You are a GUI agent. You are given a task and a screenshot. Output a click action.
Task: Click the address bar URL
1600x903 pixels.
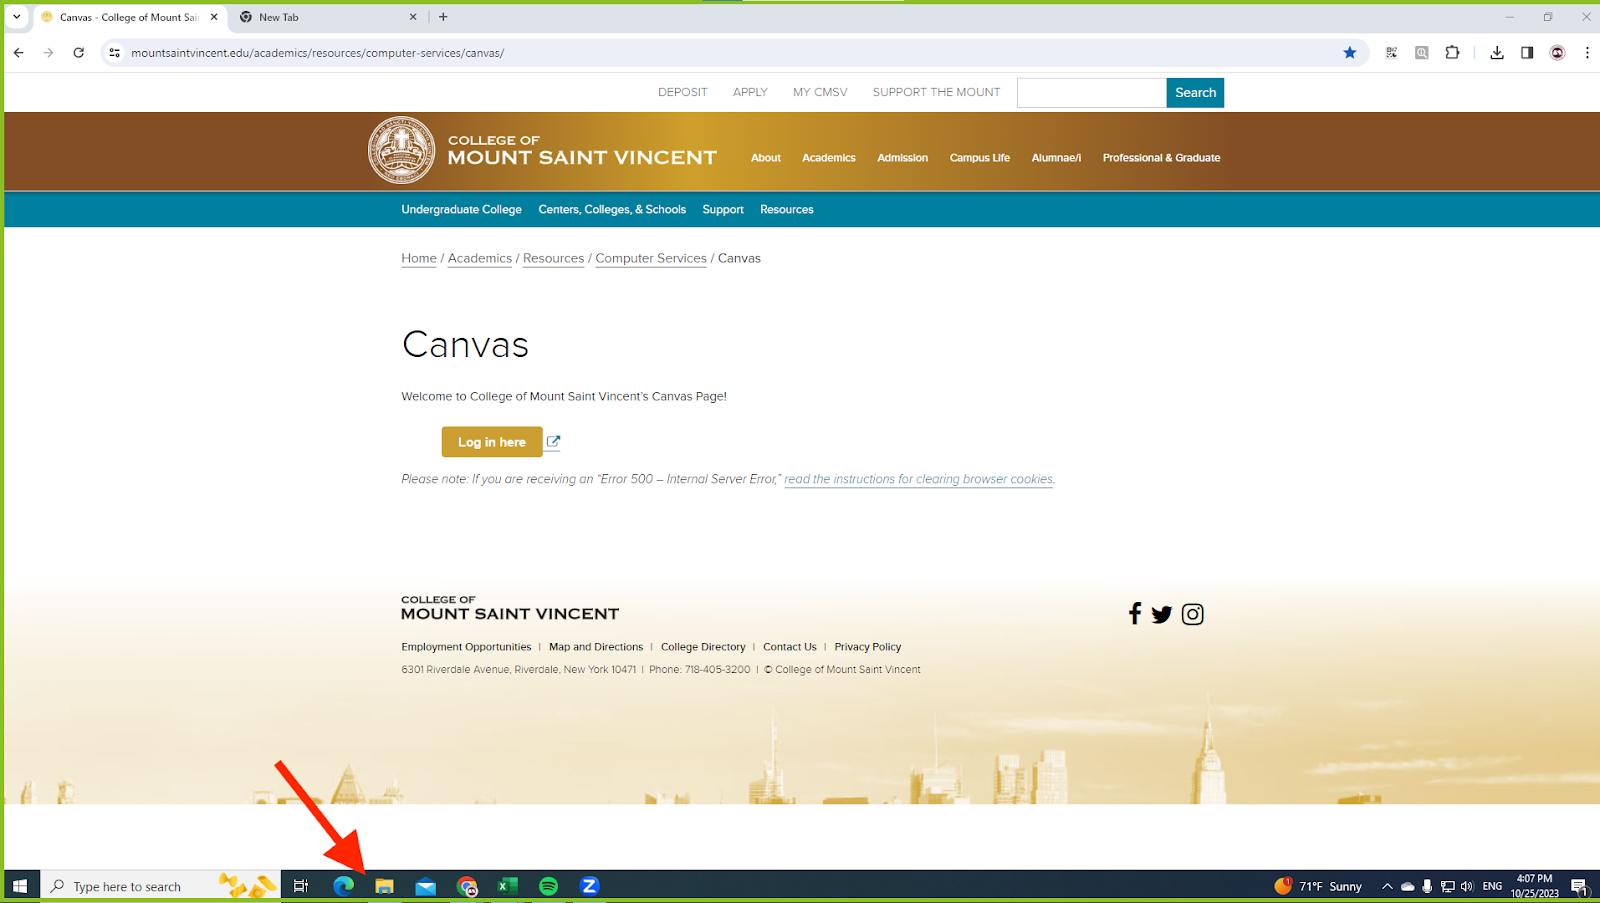317,53
